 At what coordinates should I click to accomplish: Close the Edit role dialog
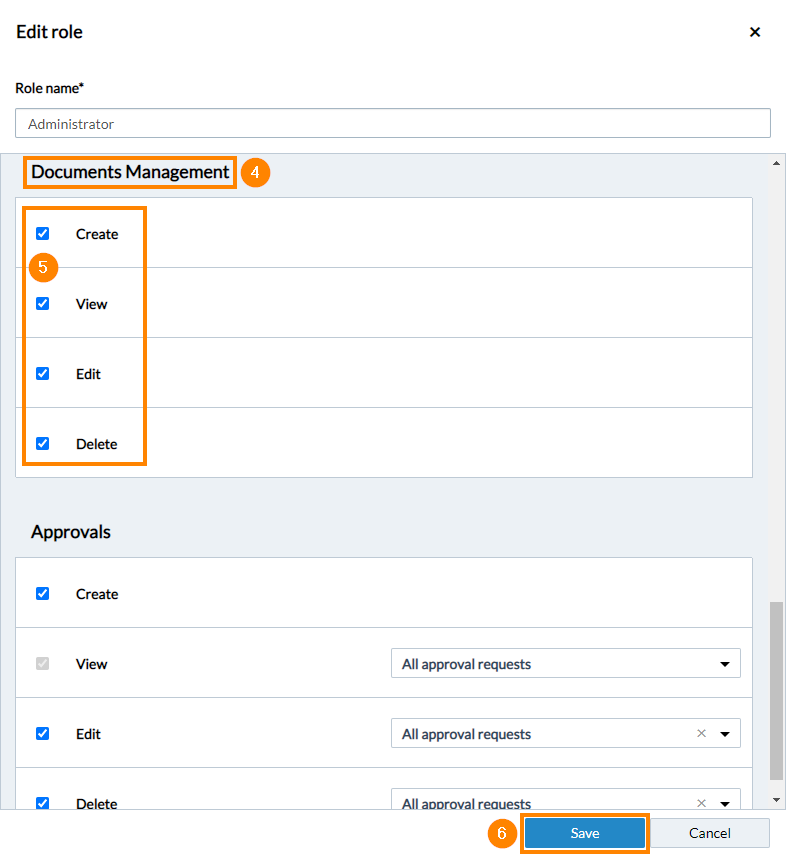click(755, 32)
